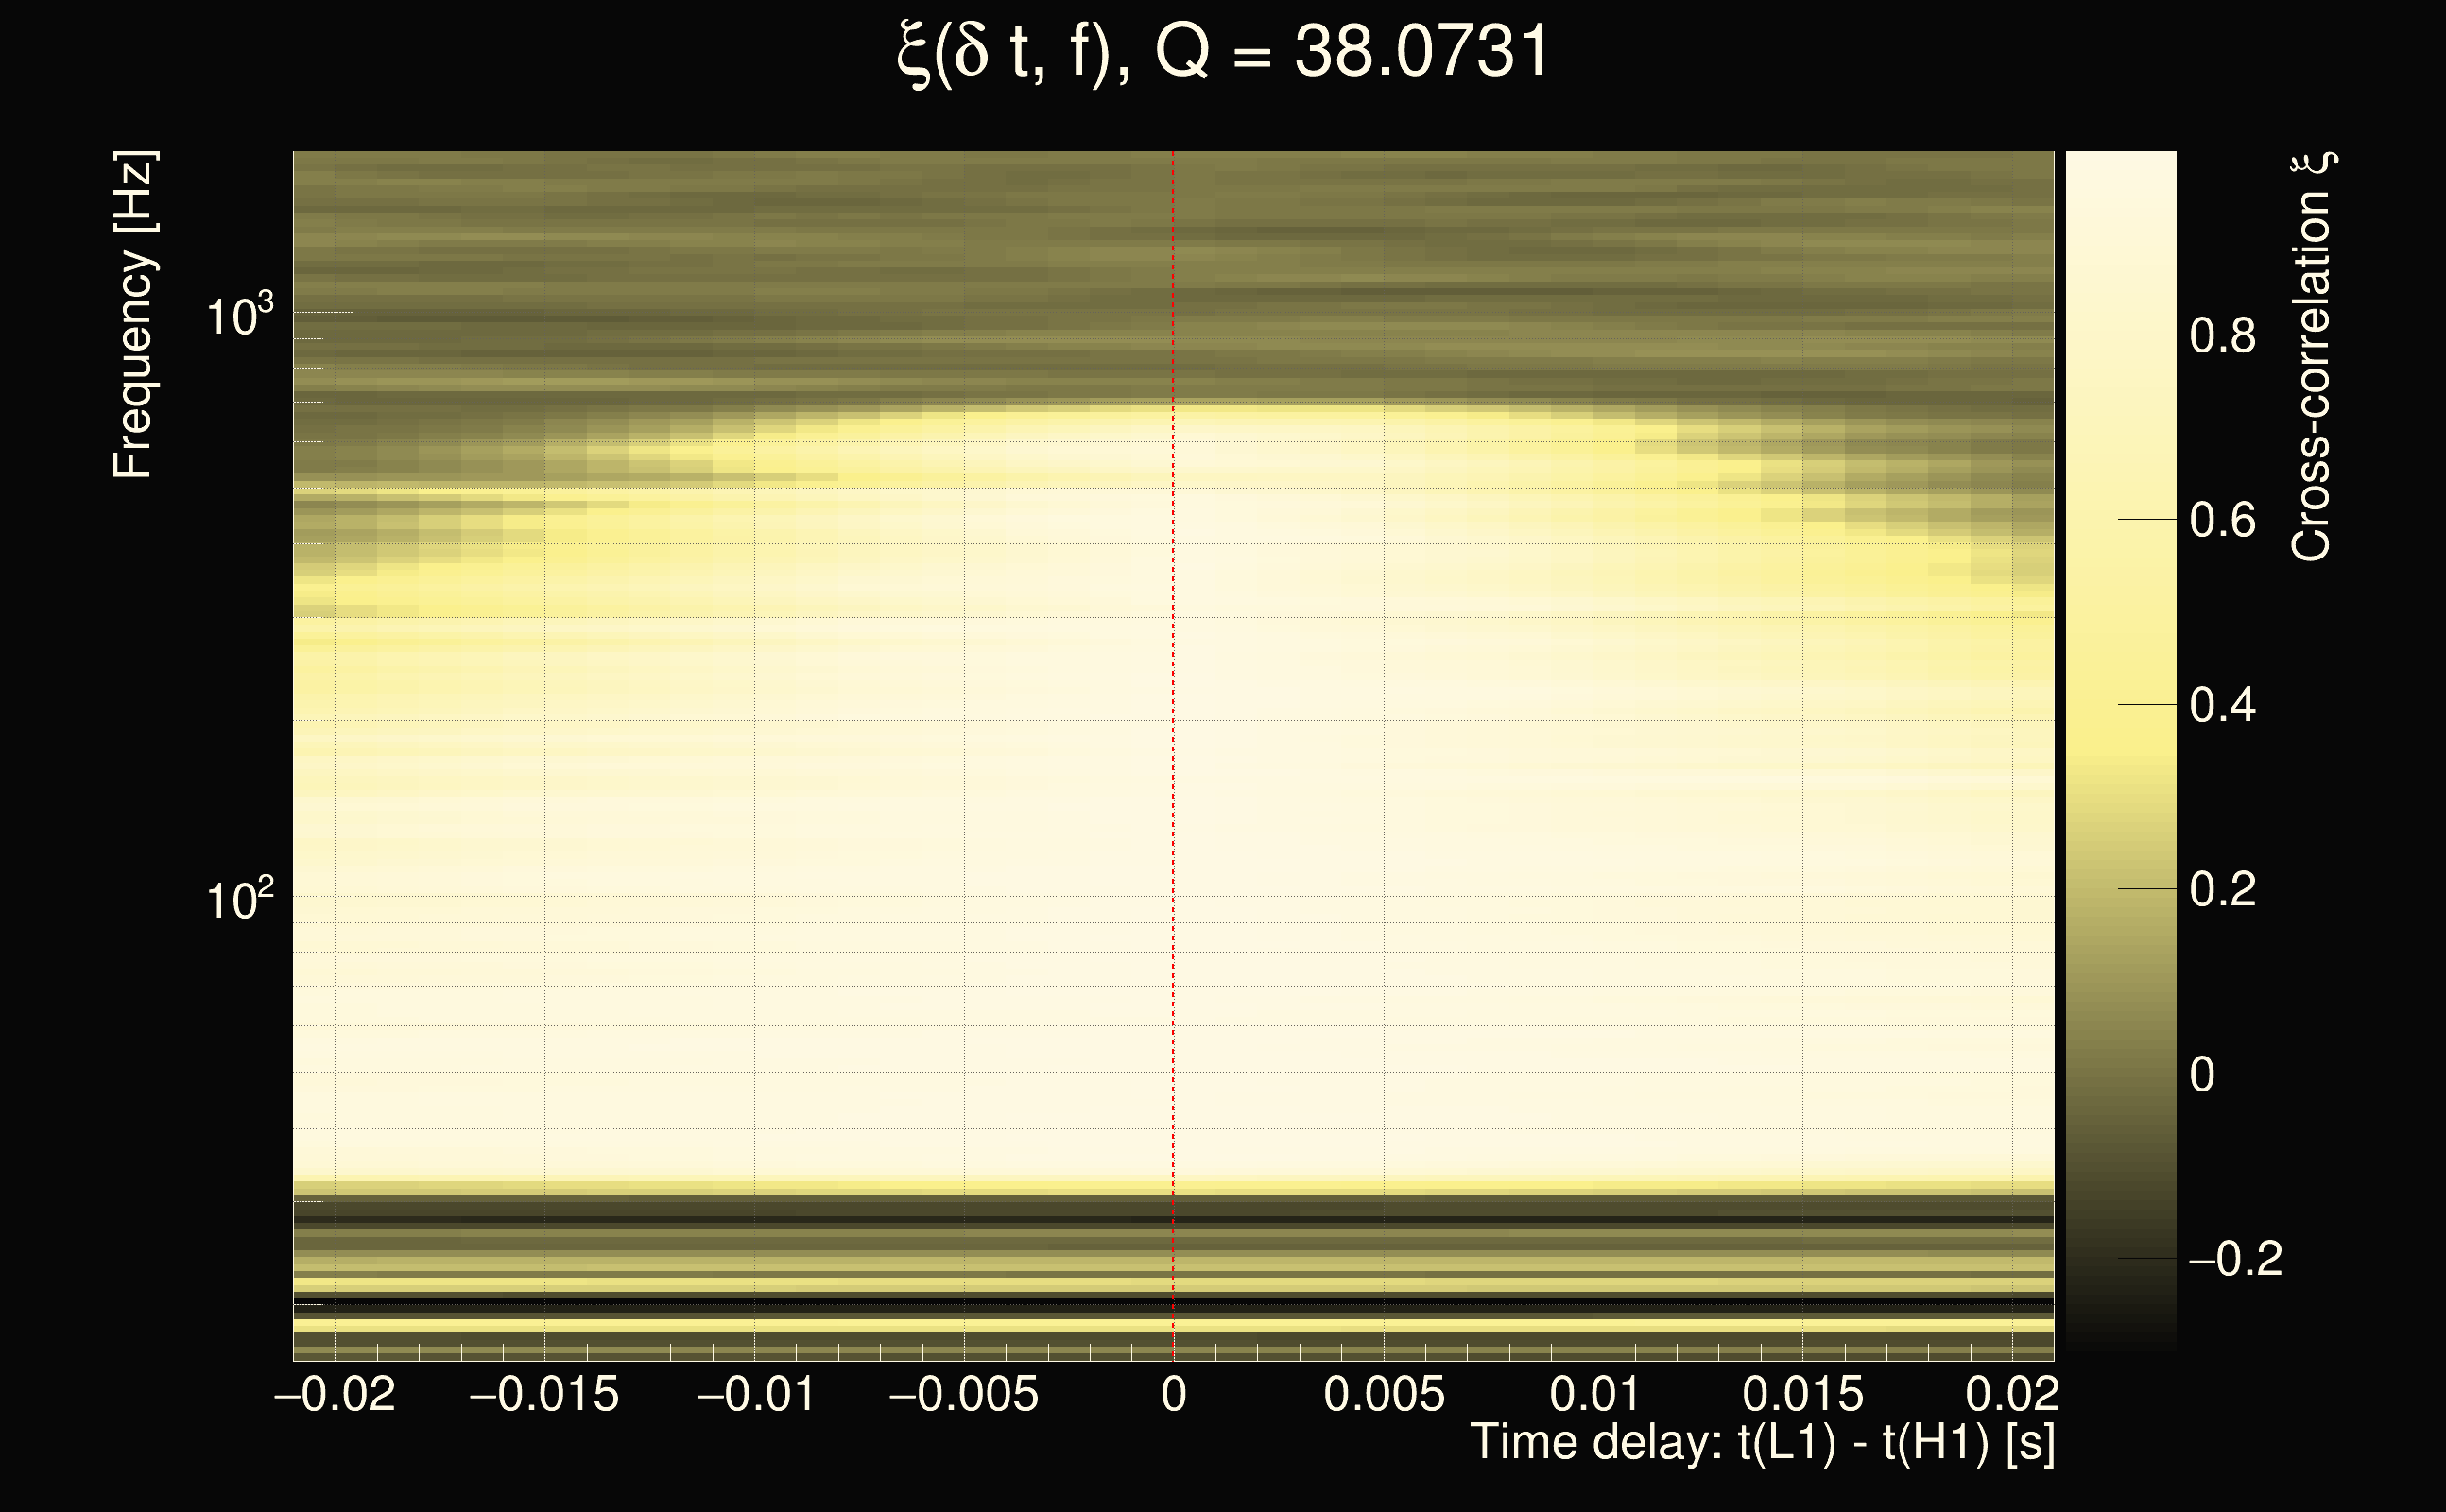Click the 0.6 tick label on the colorbar
The image size is (2446, 1512).
[2222, 521]
